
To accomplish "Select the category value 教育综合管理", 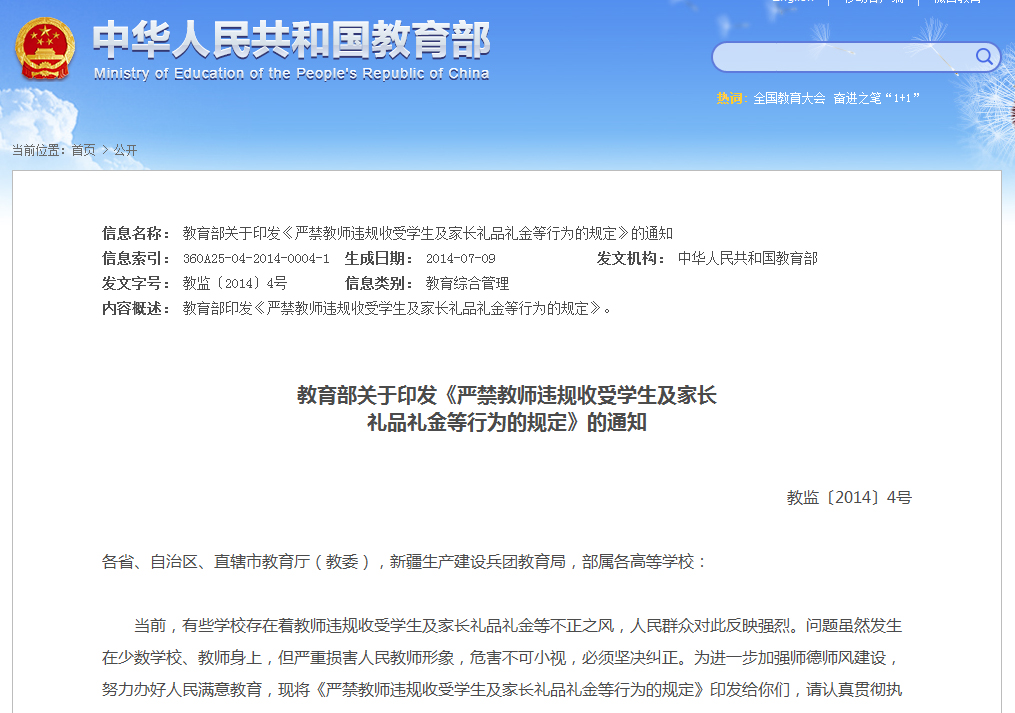I will point(467,283).
